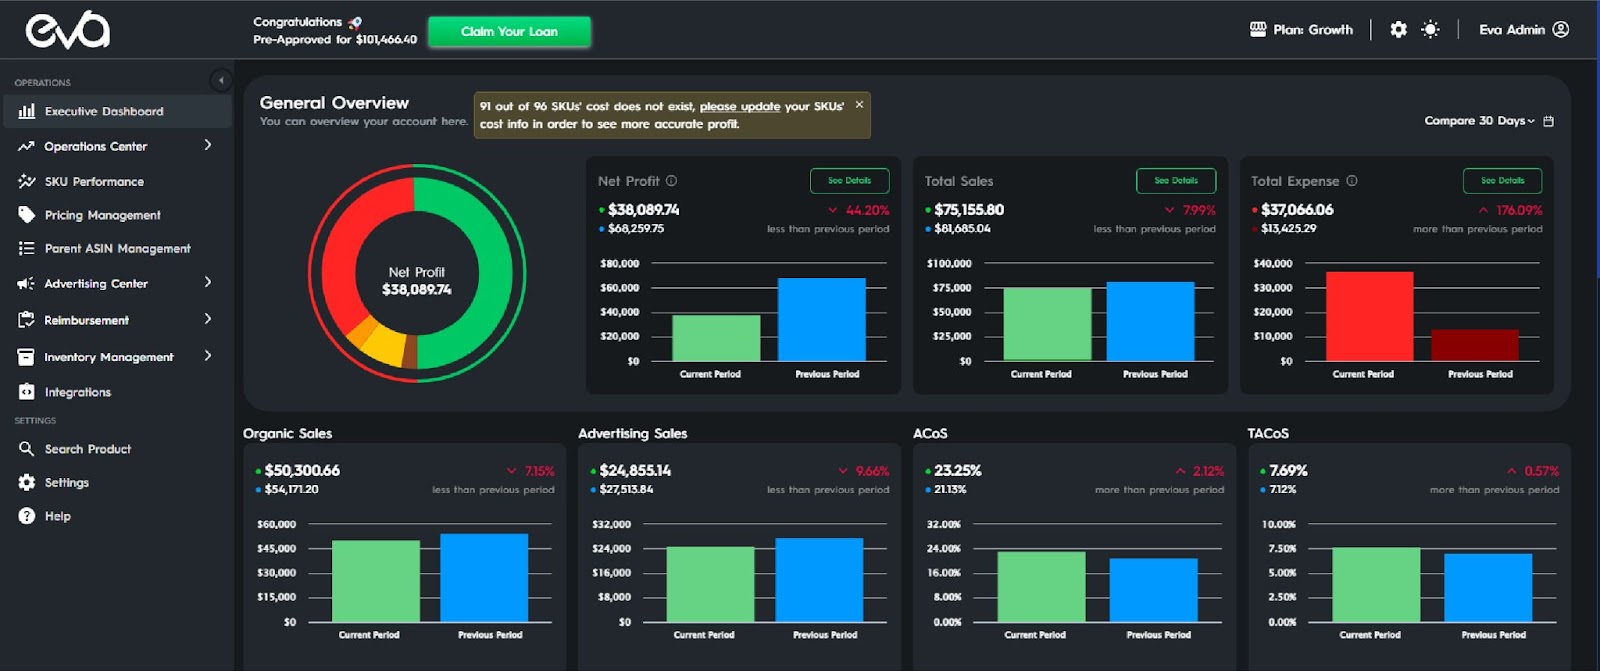Click the 44.20% change on Net Profit

pos(867,210)
